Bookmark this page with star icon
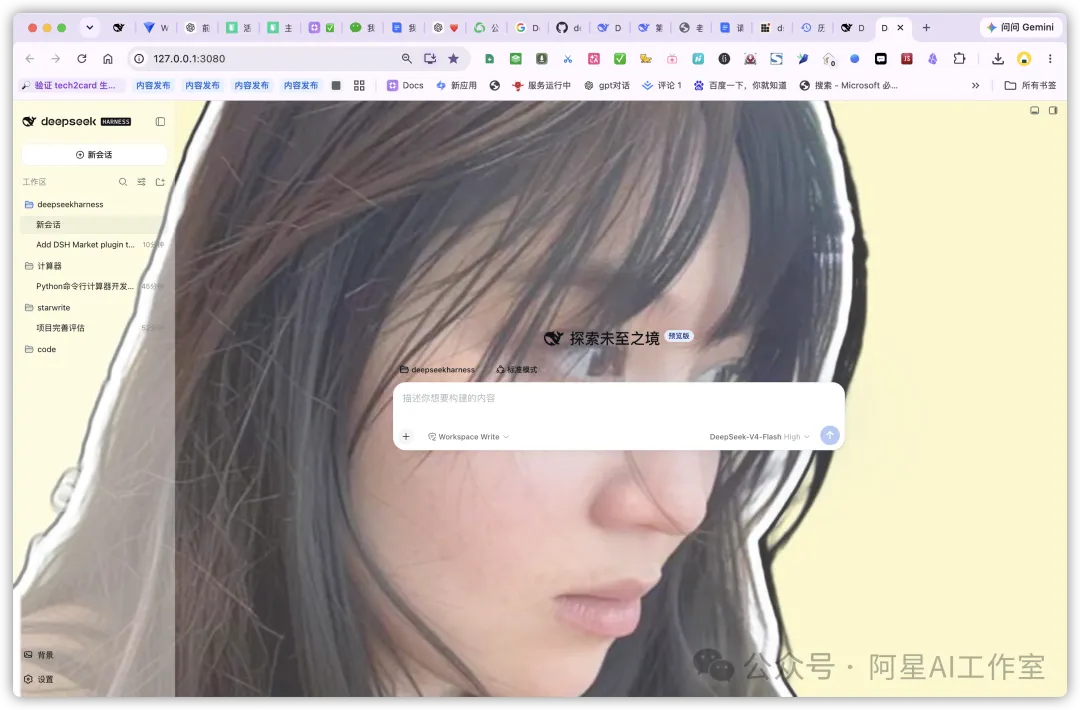Screen dimensions: 1080x710 pyautogui.click(x=453, y=59)
